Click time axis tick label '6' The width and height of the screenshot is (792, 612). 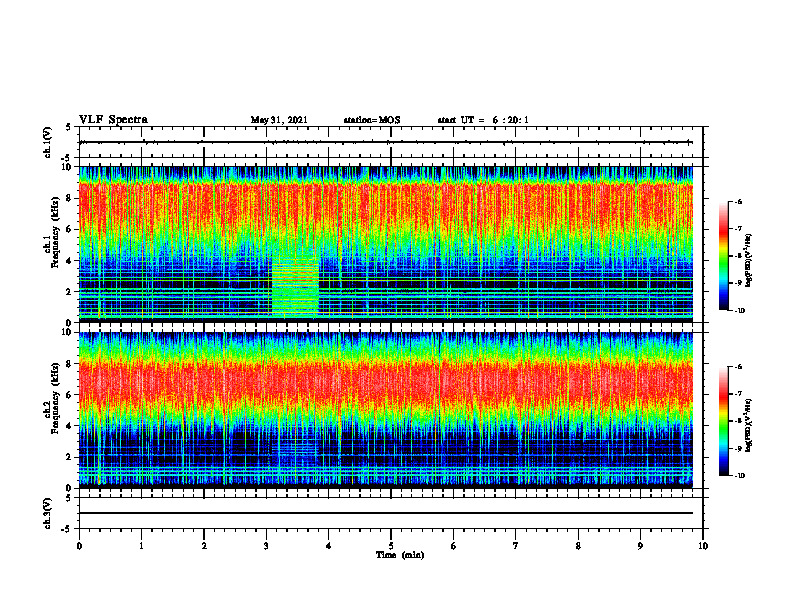pos(454,546)
